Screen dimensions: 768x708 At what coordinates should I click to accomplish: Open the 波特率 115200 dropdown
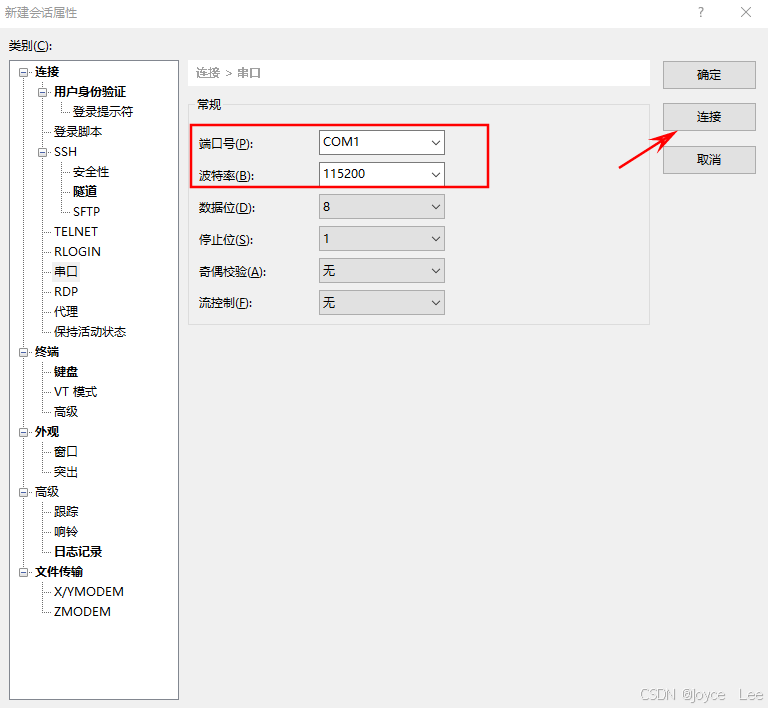382,174
